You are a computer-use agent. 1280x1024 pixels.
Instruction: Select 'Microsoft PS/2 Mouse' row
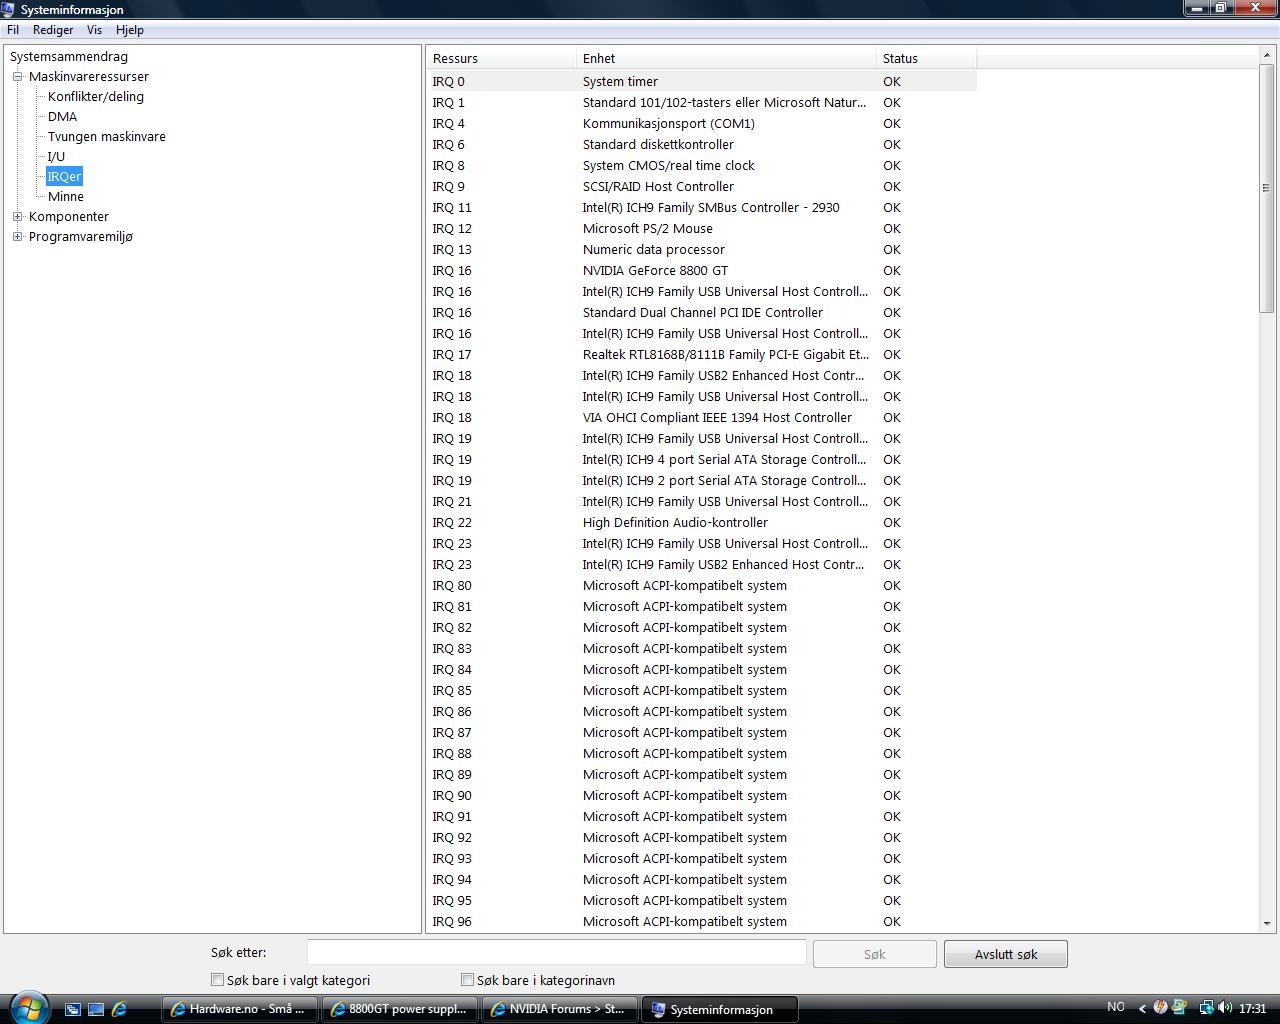click(702, 228)
